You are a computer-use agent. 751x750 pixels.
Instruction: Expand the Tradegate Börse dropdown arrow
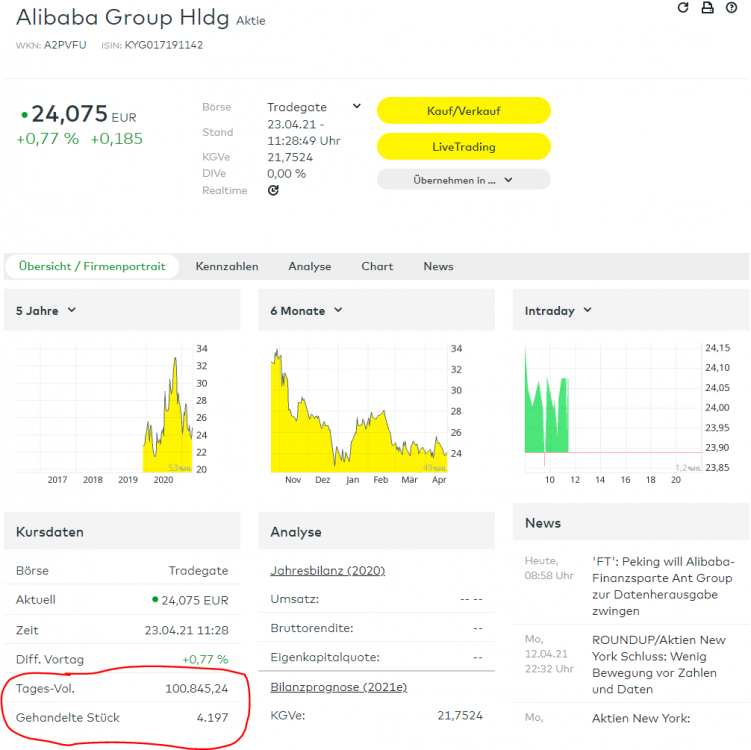click(356, 106)
